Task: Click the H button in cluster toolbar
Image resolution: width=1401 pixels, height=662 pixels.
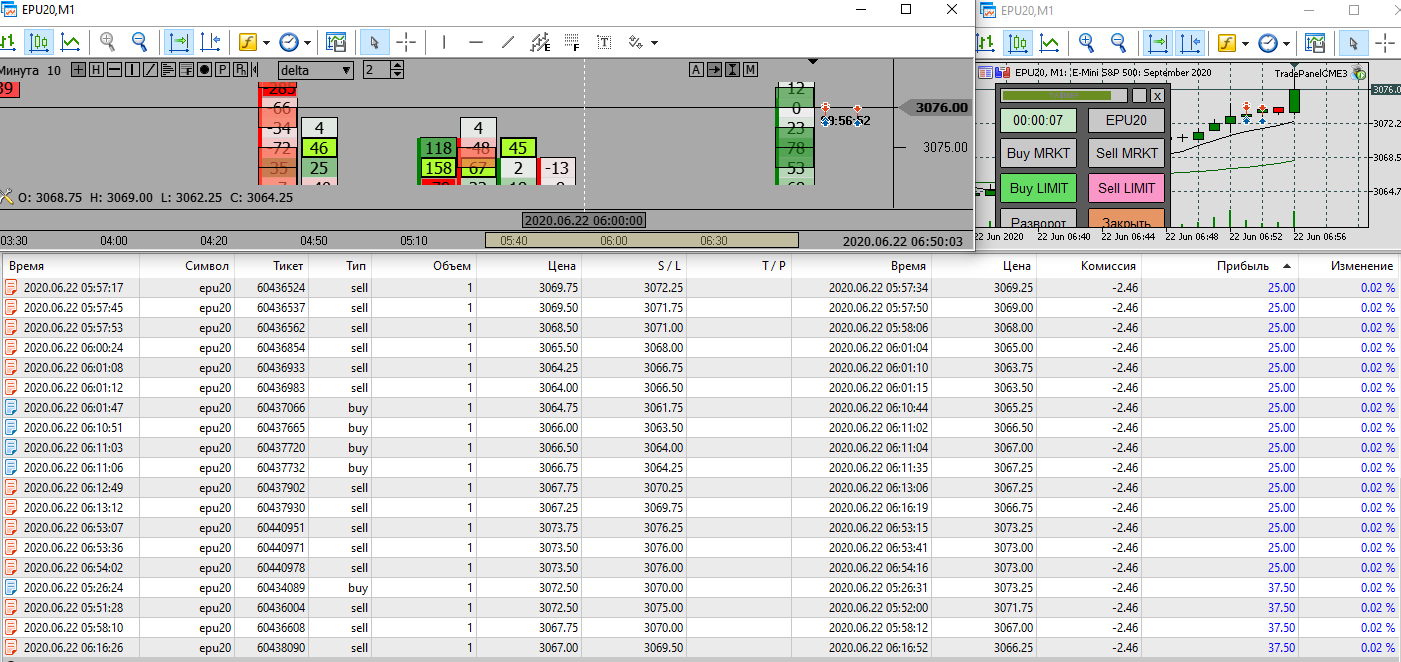Action: [x=96, y=70]
